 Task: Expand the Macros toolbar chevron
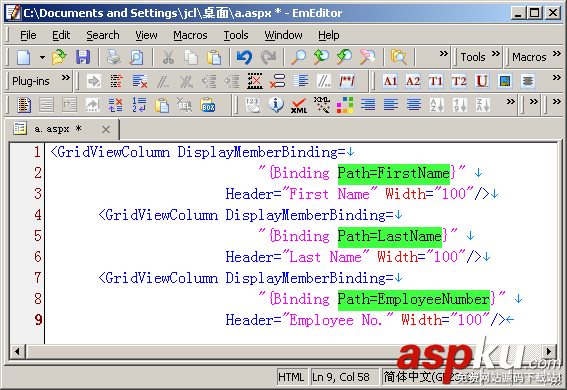pos(557,54)
